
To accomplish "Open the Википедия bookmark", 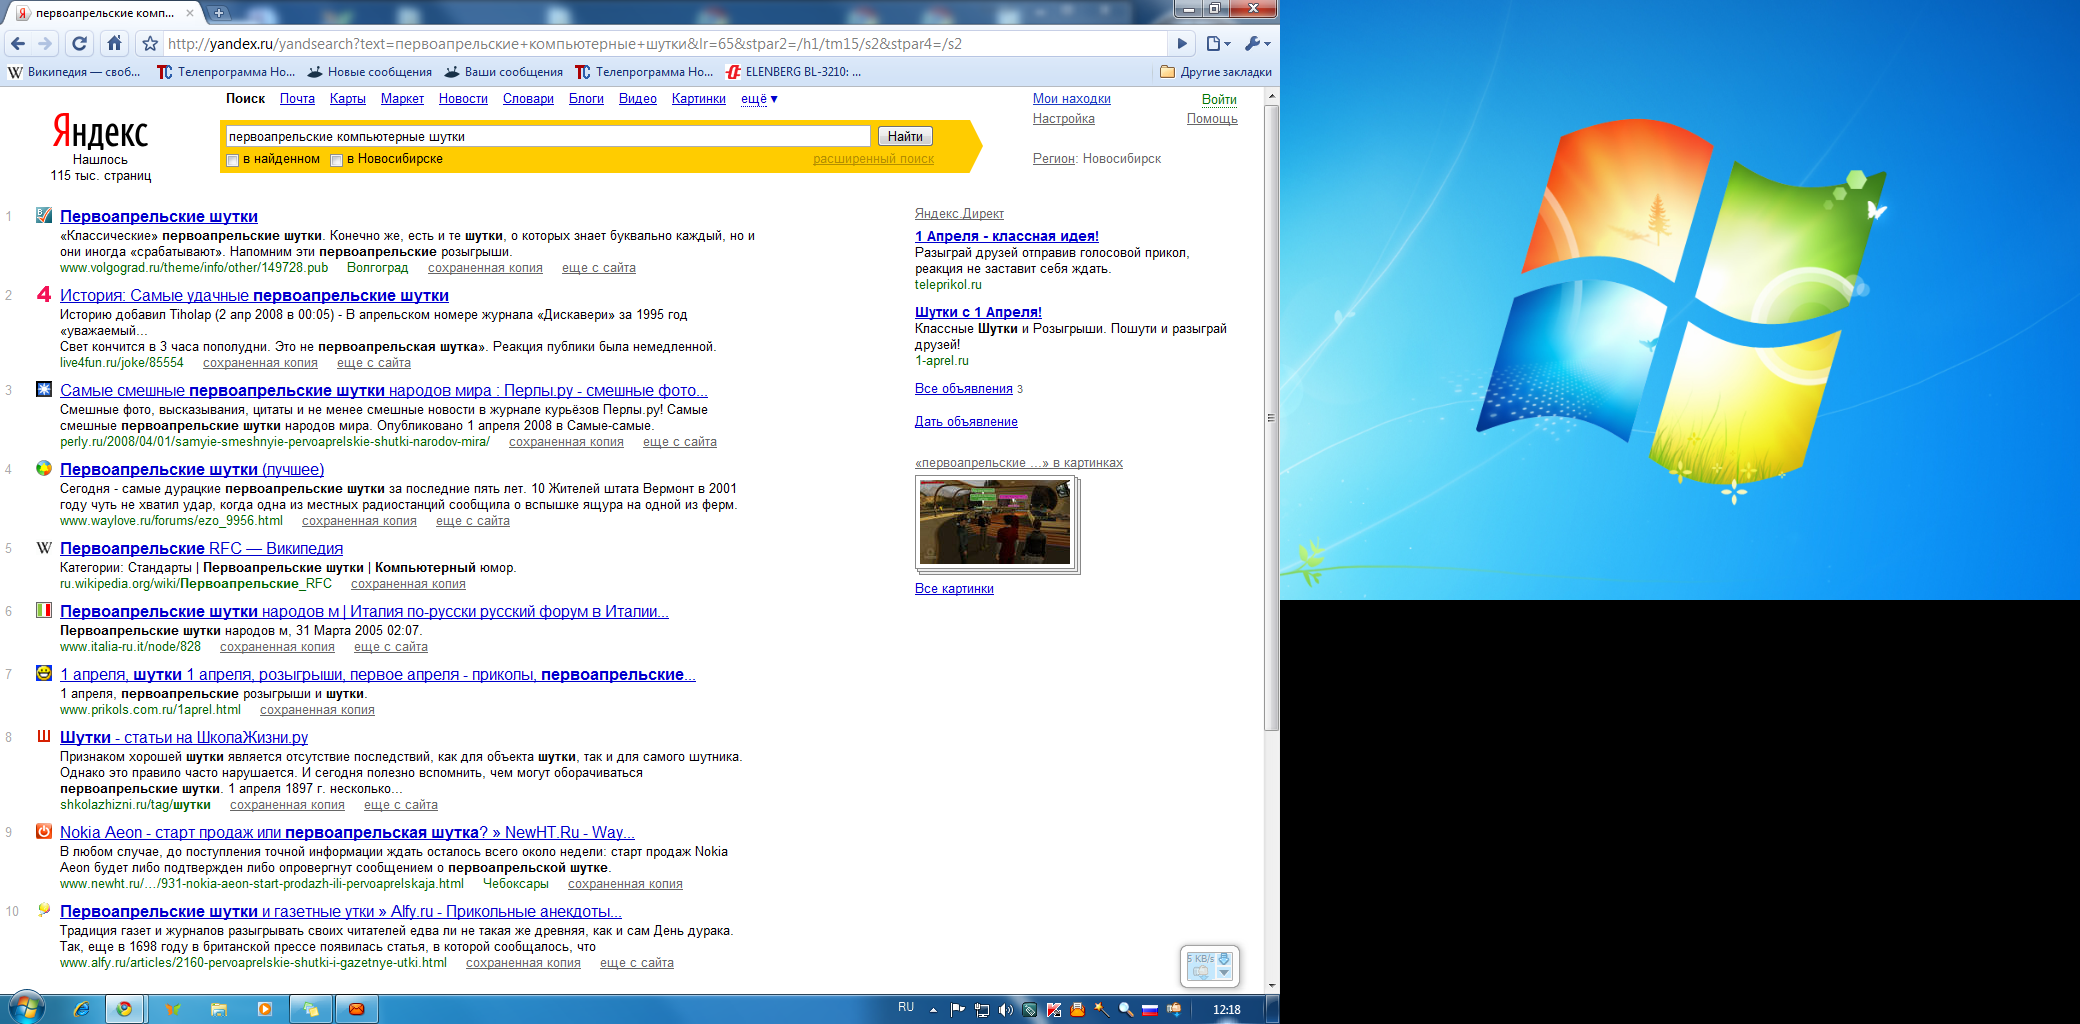I will click(x=74, y=72).
